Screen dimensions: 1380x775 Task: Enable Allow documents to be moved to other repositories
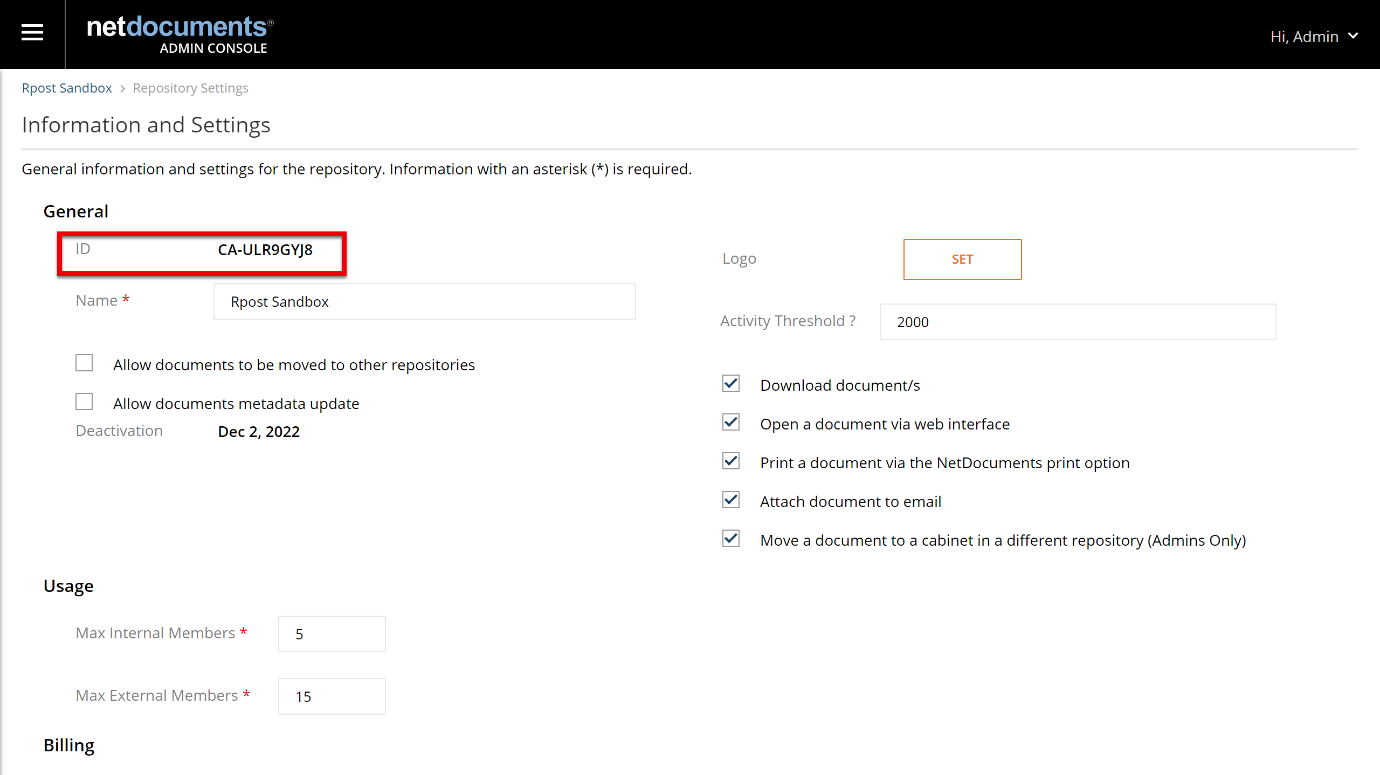coord(84,362)
